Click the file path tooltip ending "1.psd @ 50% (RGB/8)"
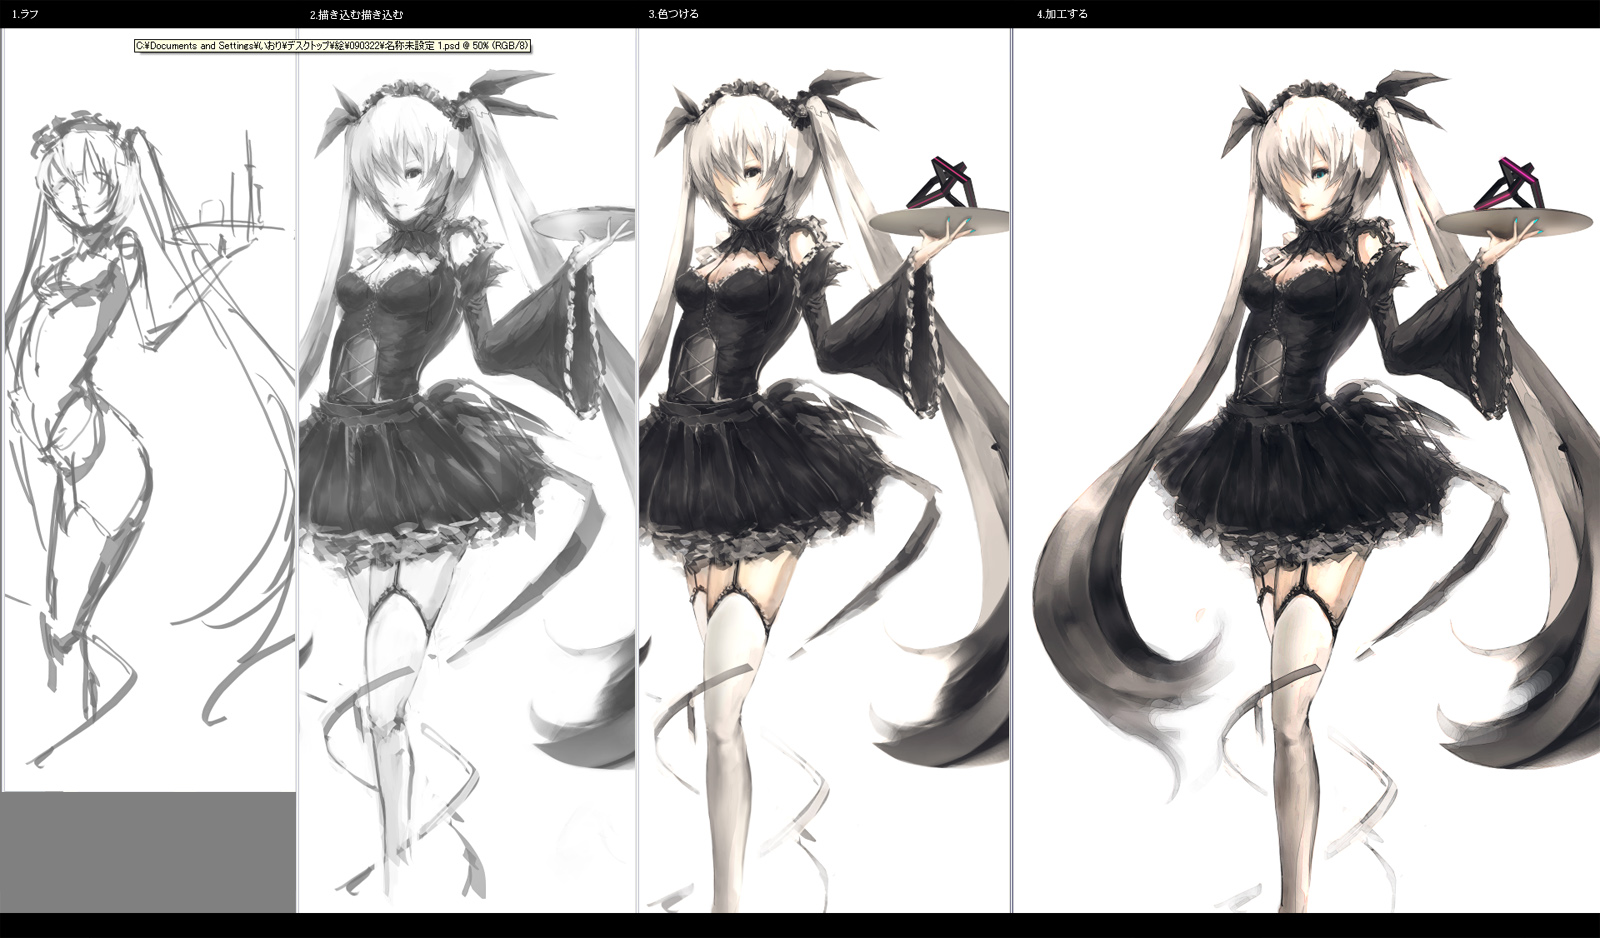 point(333,46)
